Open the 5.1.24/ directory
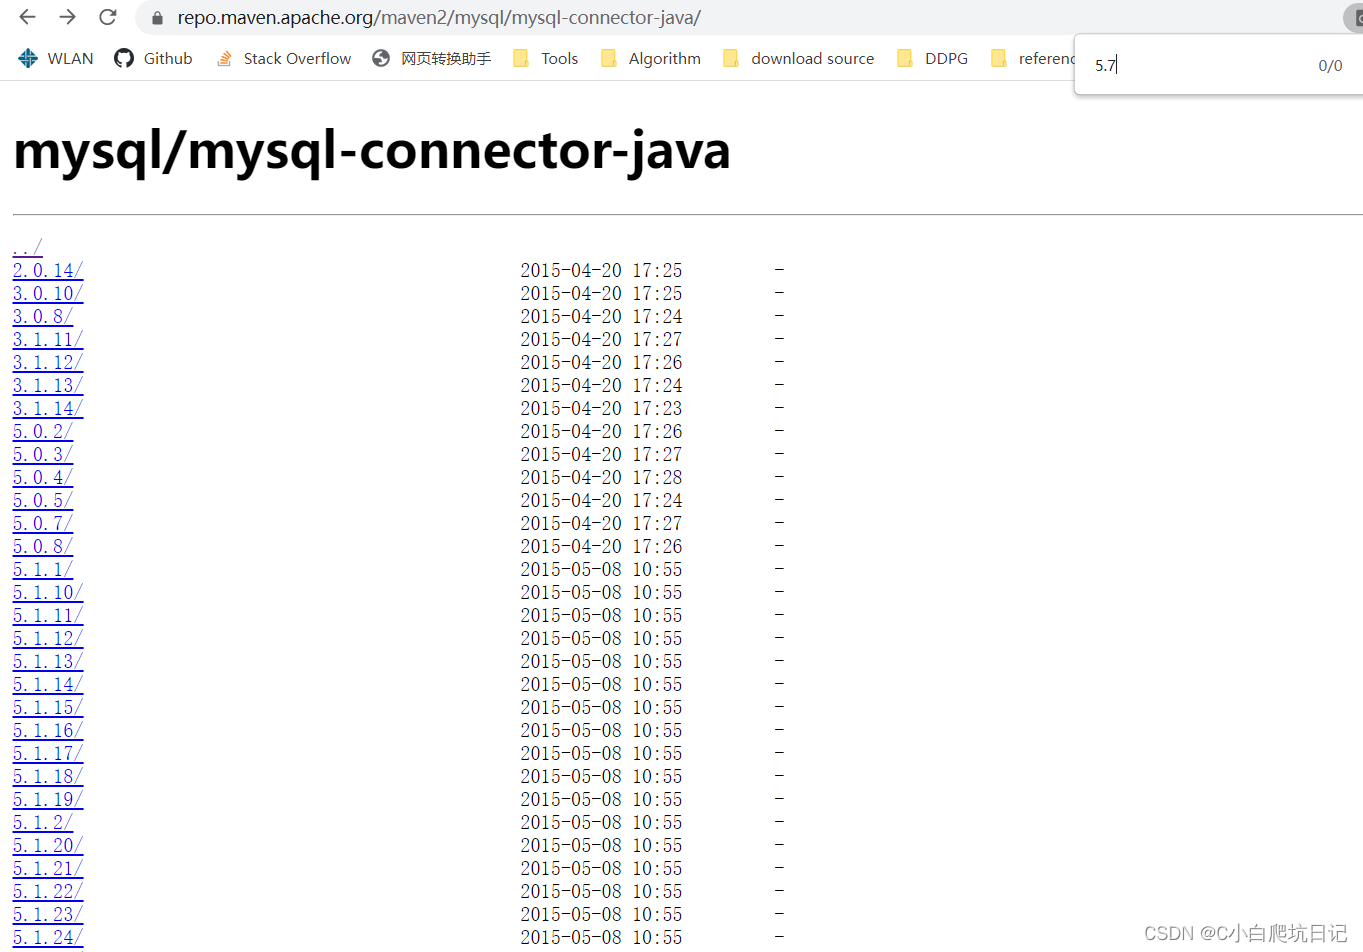1363x952 pixels. (x=48, y=937)
